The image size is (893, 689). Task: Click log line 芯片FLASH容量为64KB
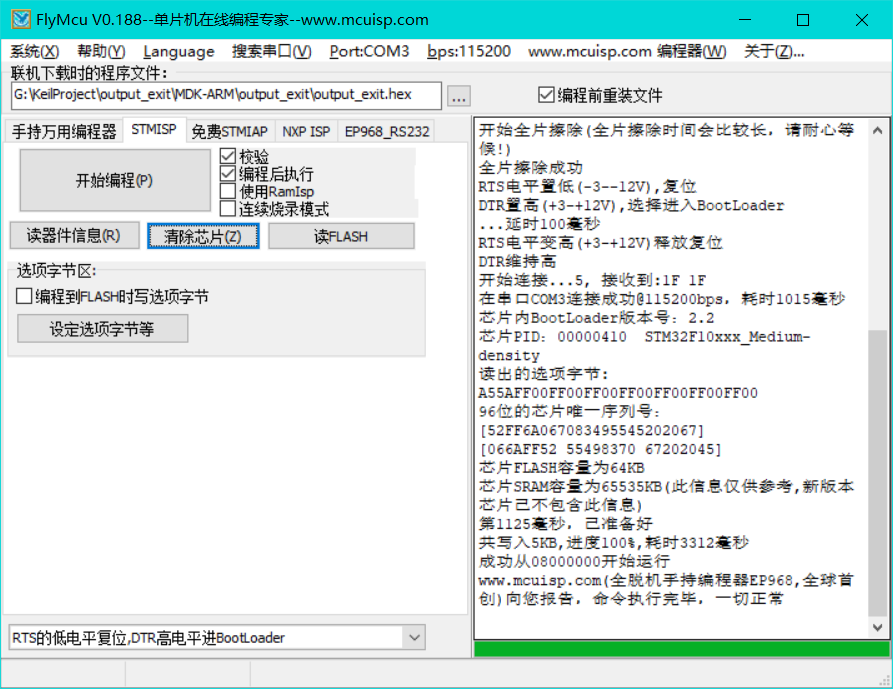562,468
